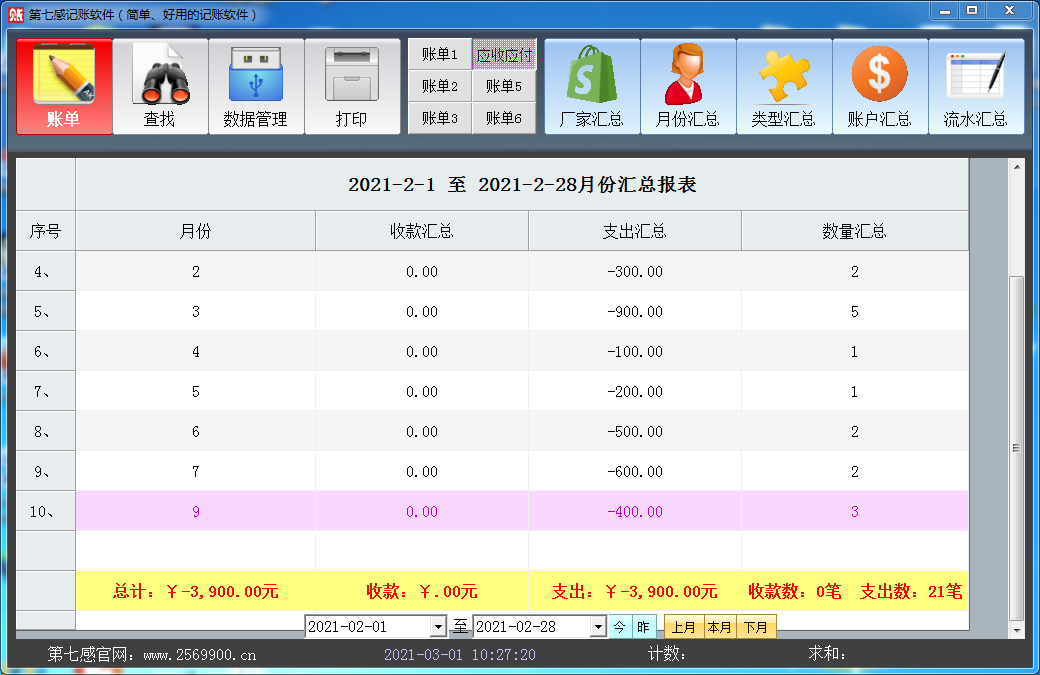Image resolution: width=1040 pixels, height=675 pixels.
Task: Select the highlighted month 9 cell
Action: pyautogui.click(x=196, y=511)
